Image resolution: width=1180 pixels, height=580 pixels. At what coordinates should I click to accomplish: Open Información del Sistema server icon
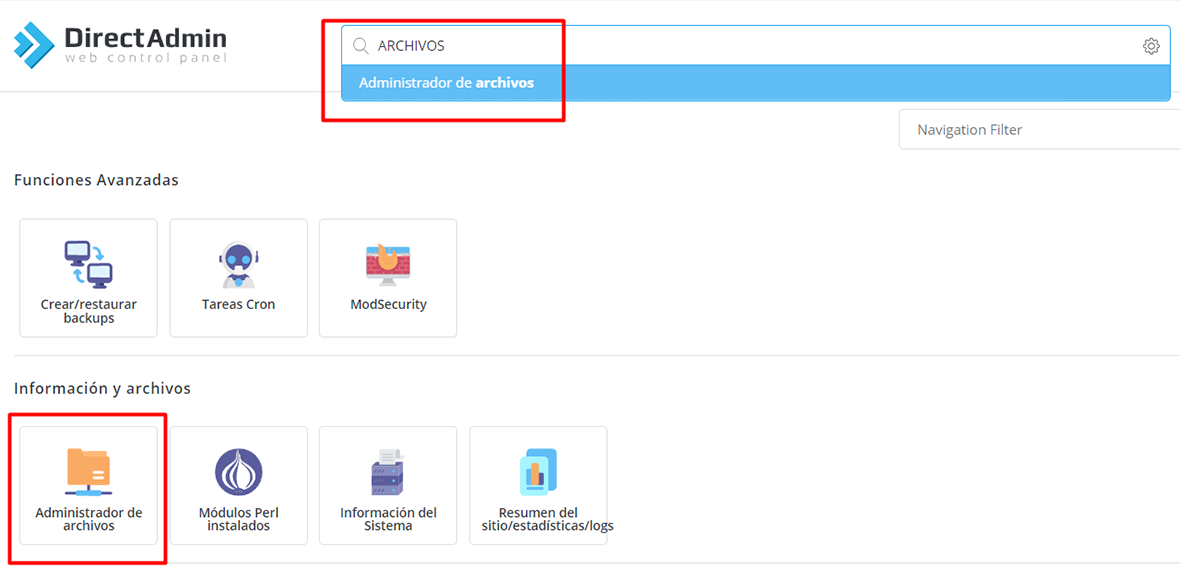click(x=388, y=472)
